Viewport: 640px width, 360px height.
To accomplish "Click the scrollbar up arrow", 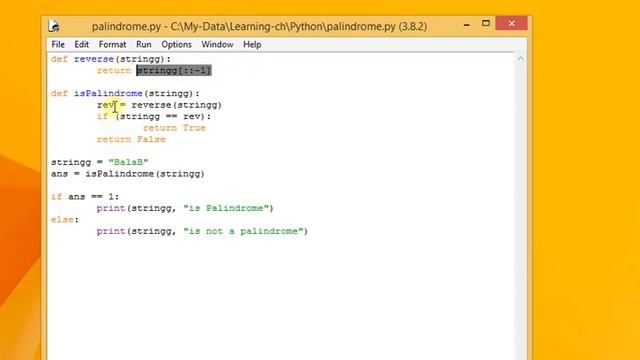I will (520, 59).
